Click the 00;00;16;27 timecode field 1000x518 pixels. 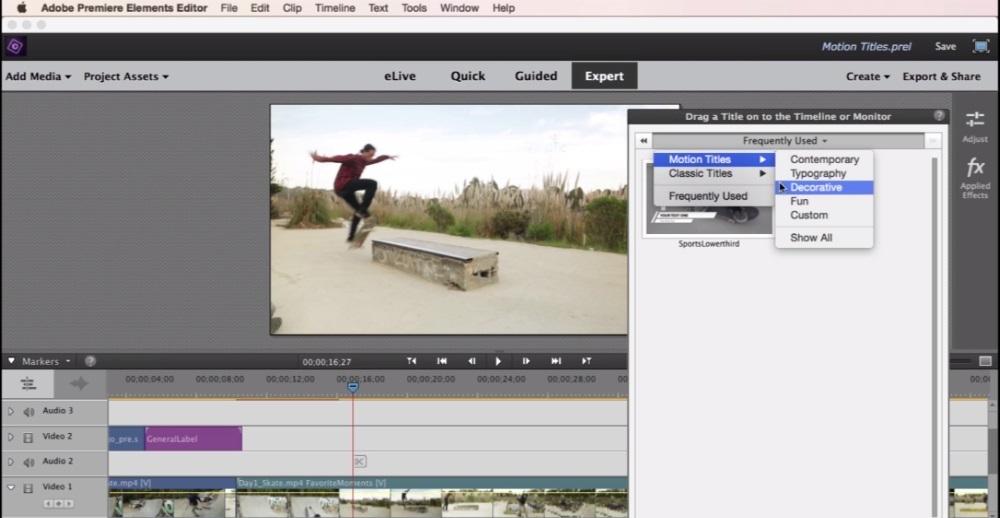(327, 362)
